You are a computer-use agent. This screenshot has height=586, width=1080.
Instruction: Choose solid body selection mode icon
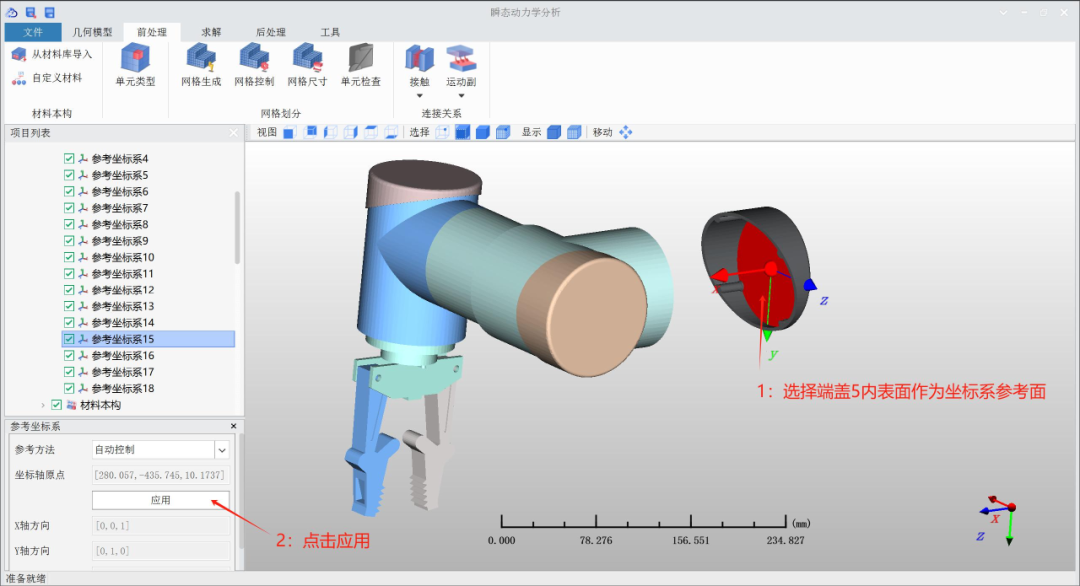(x=483, y=132)
